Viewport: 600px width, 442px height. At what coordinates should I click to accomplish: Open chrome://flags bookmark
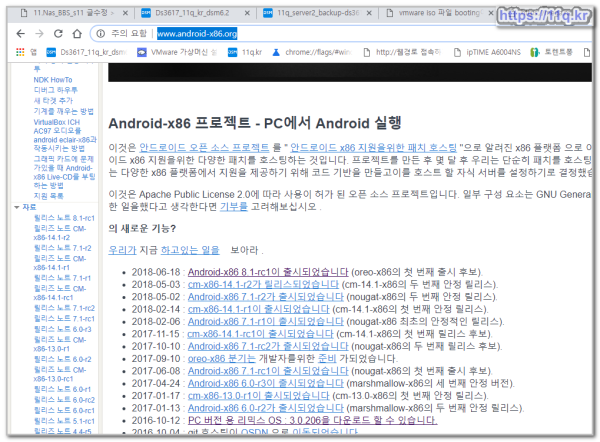312,52
